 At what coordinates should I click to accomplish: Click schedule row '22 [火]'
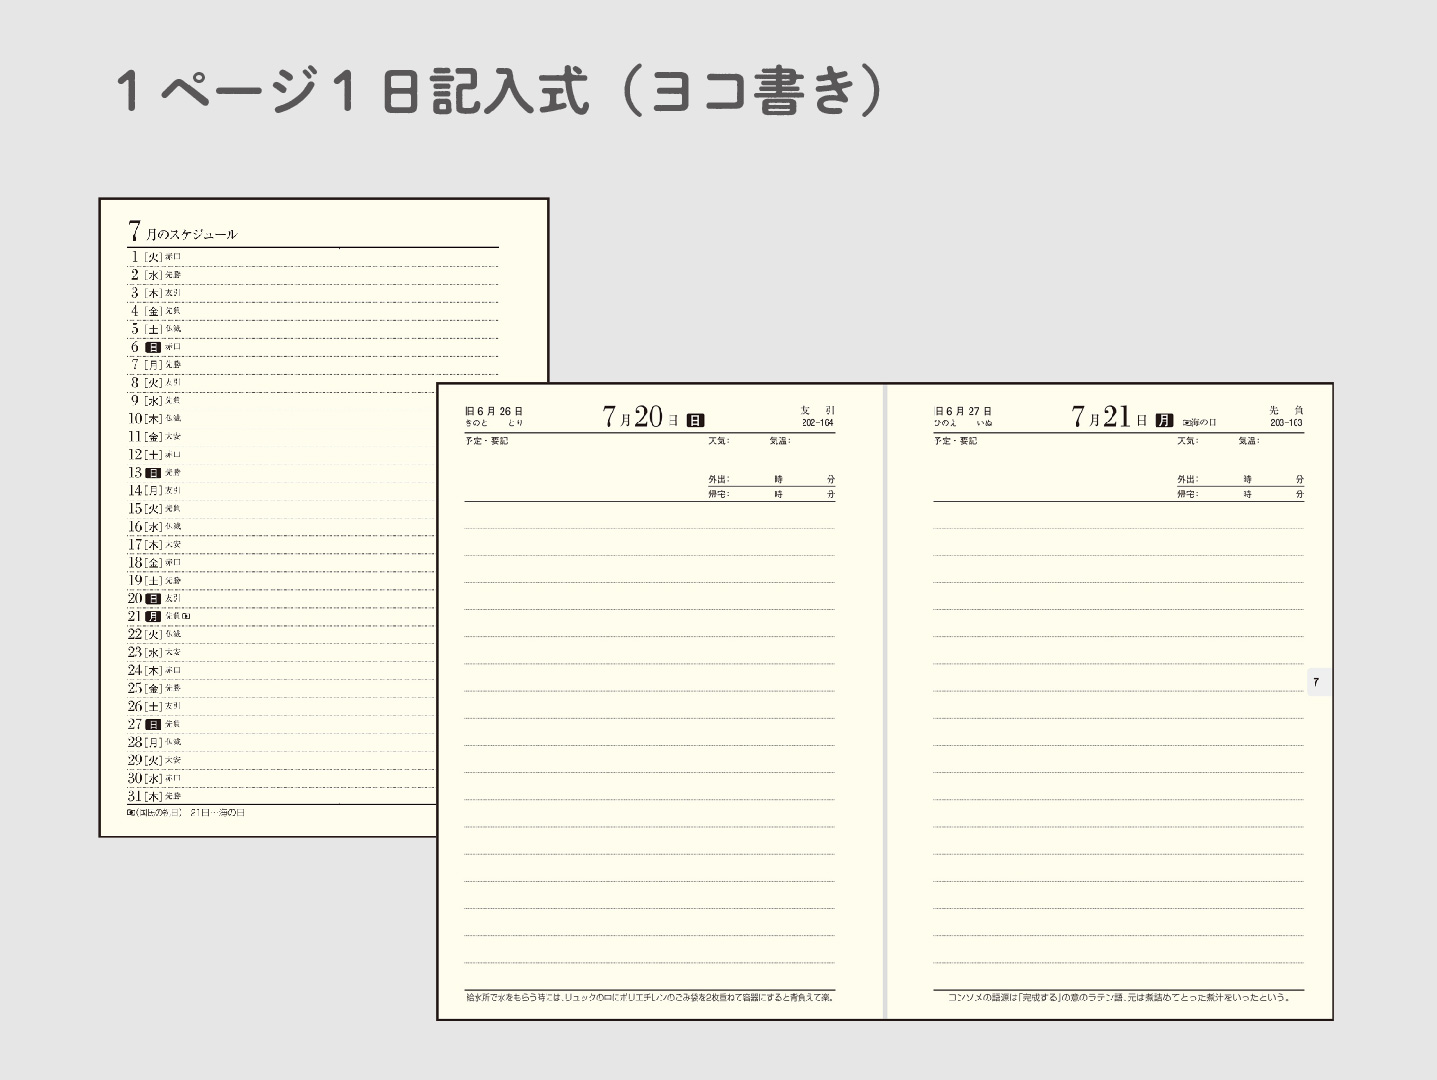point(282,635)
